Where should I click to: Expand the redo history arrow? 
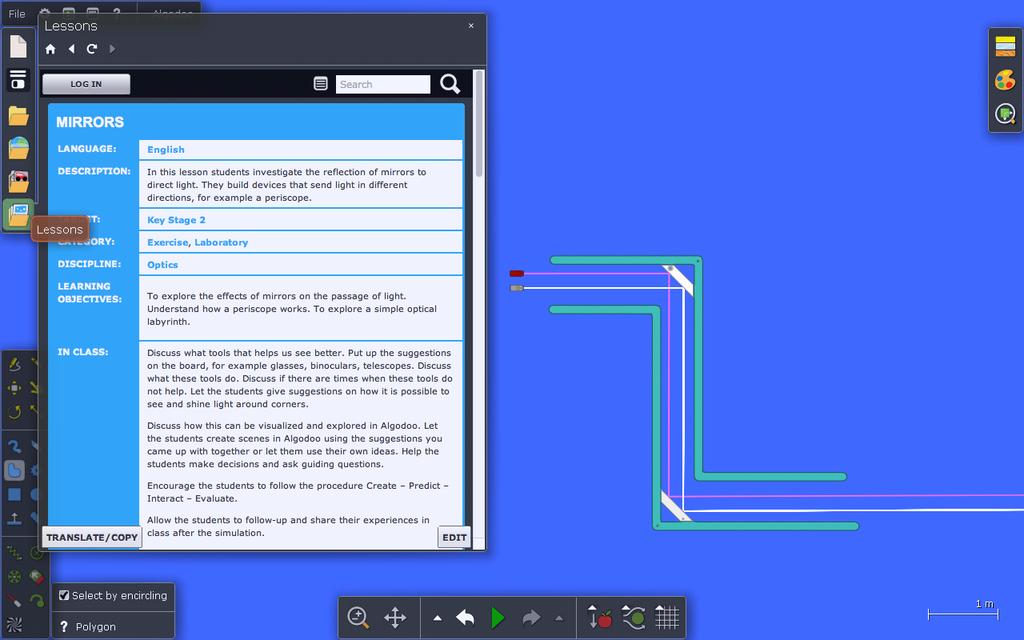[x=559, y=618]
